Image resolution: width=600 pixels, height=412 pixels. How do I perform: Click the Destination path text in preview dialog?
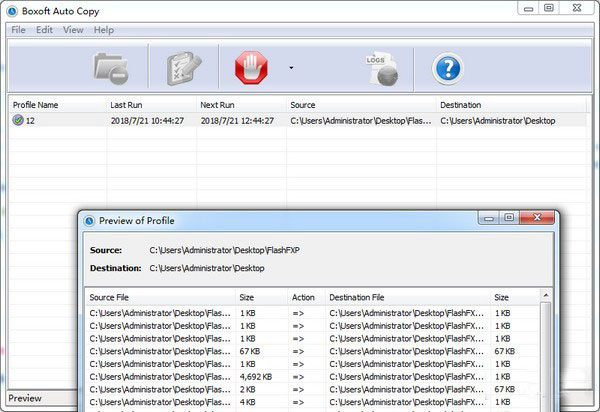pyautogui.click(x=207, y=268)
